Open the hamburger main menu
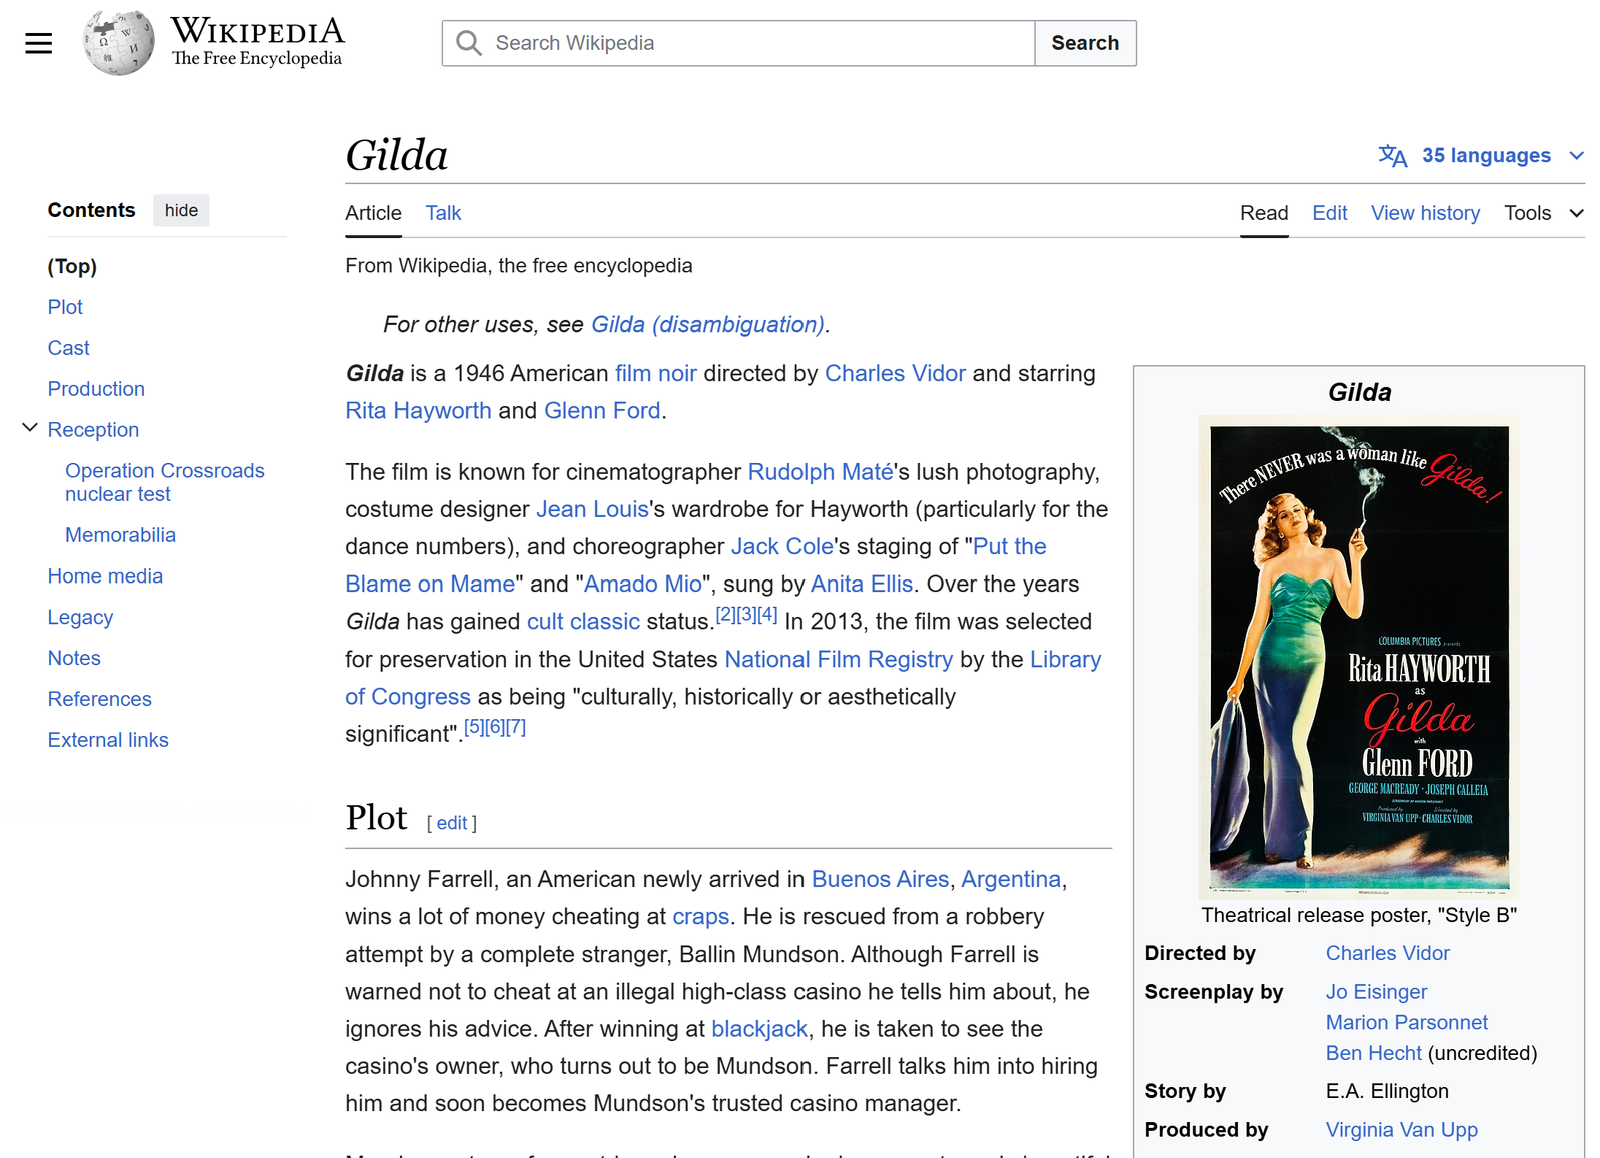1600x1158 pixels. coord(38,43)
